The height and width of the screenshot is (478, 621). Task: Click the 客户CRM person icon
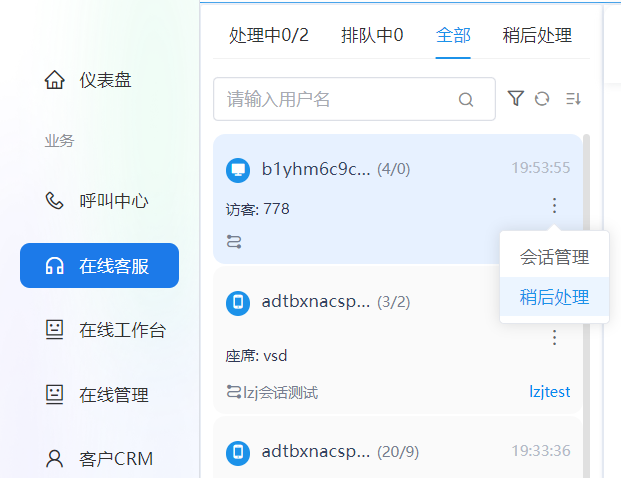pyautogui.click(x=54, y=459)
